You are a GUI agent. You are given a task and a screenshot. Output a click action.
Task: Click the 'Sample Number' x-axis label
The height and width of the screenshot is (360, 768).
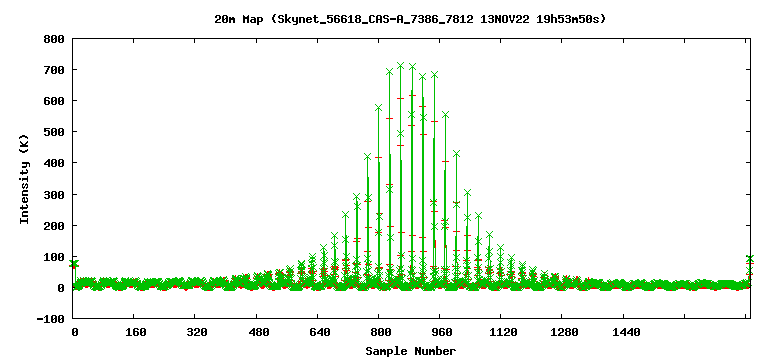coord(410,351)
